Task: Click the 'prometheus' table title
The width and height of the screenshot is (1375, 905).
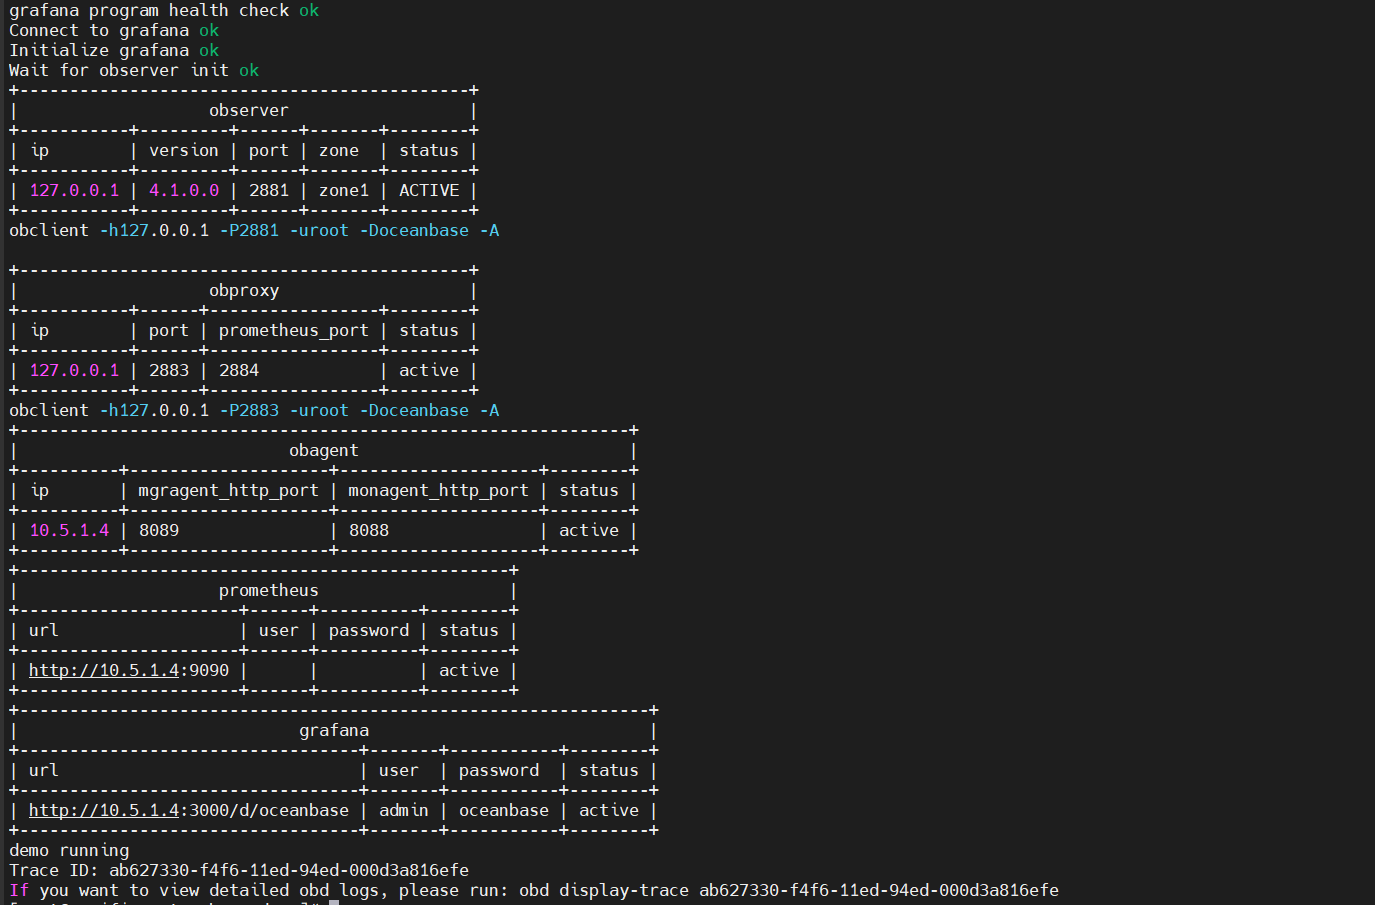Action: [x=269, y=591]
